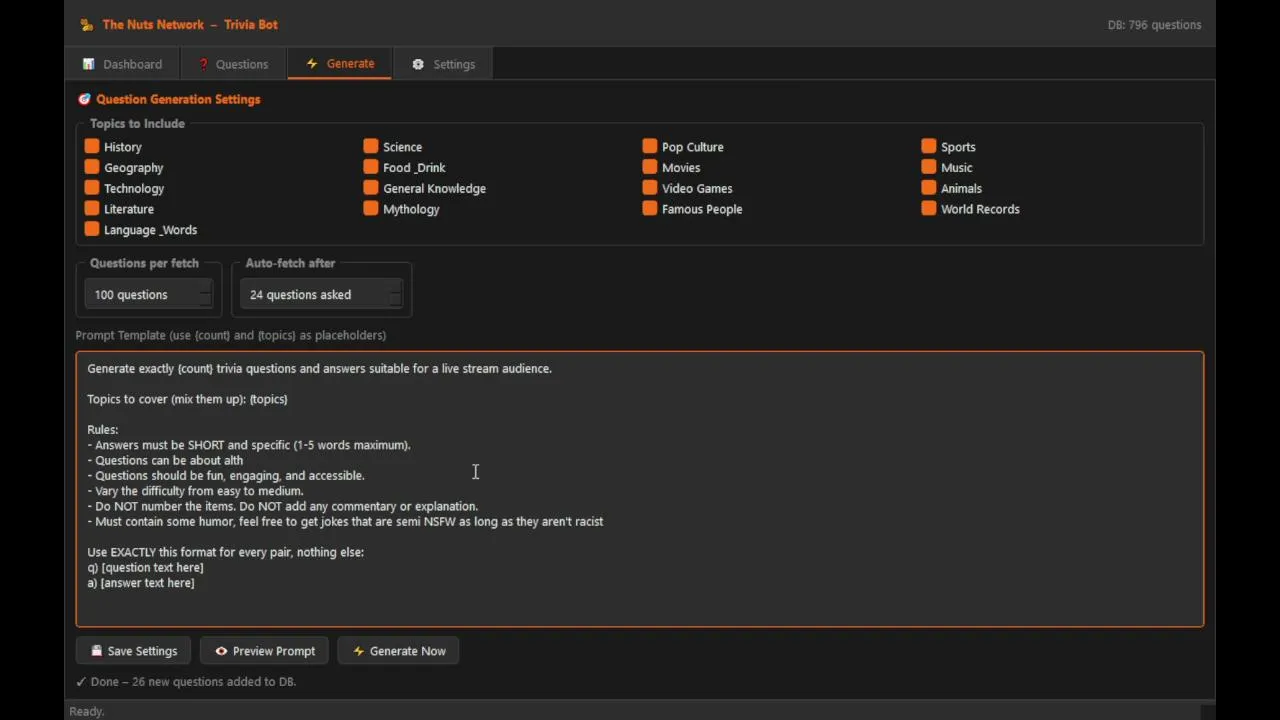Toggle the Science topic checkbox
The height and width of the screenshot is (720, 1280).
click(x=371, y=146)
